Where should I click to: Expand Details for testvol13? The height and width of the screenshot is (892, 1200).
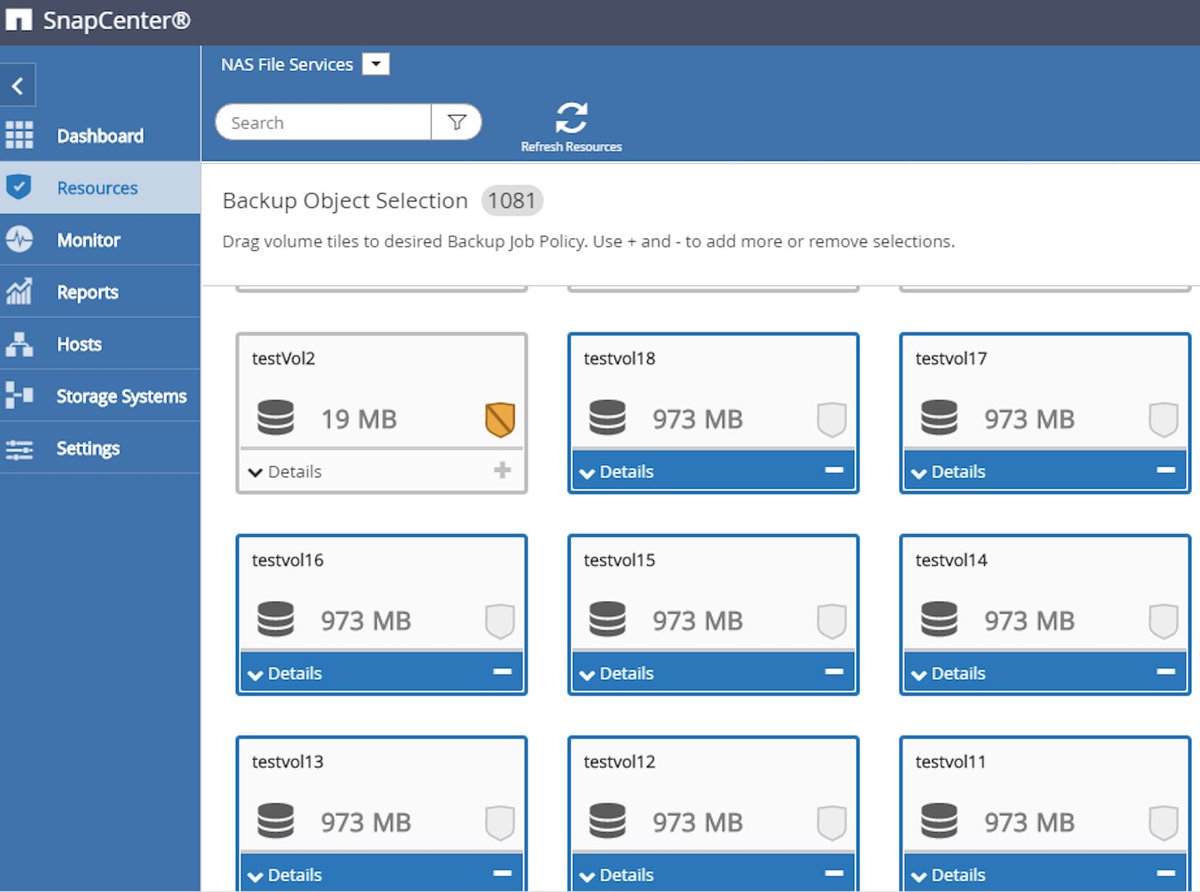285,875
